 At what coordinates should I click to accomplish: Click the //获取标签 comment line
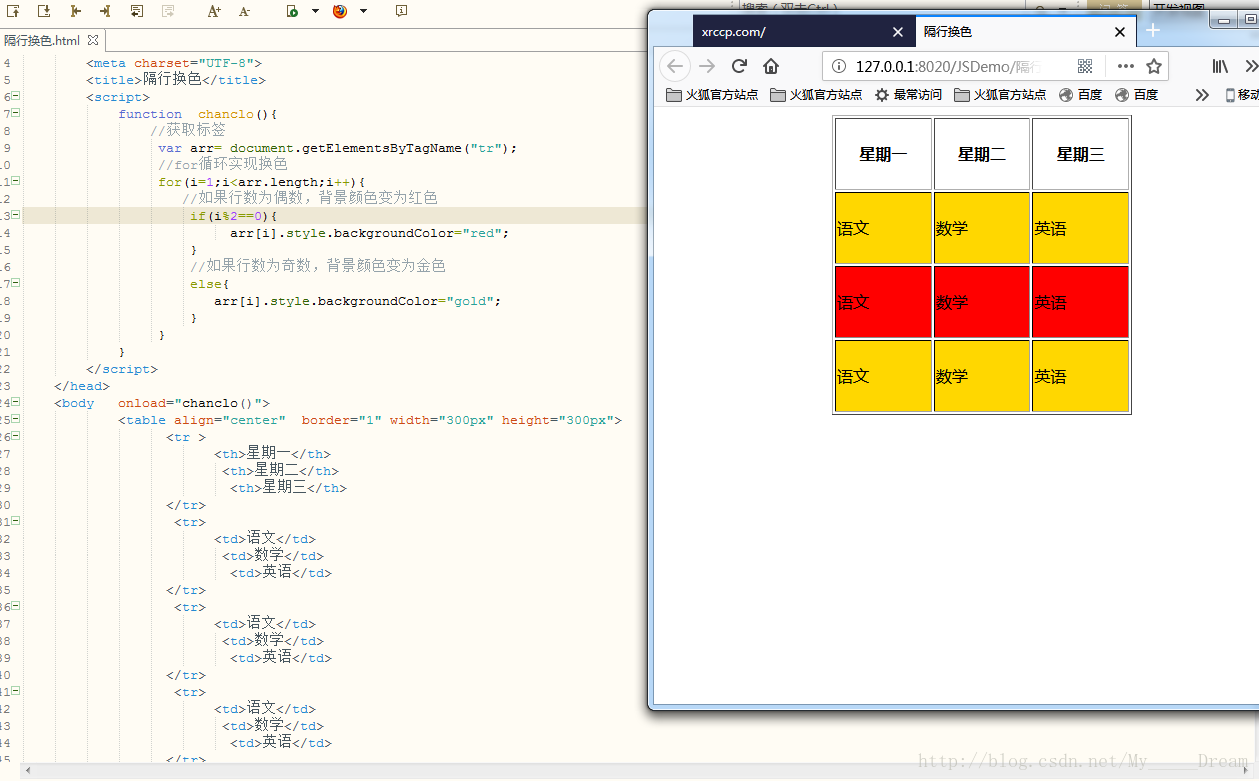tap(188, 131)
